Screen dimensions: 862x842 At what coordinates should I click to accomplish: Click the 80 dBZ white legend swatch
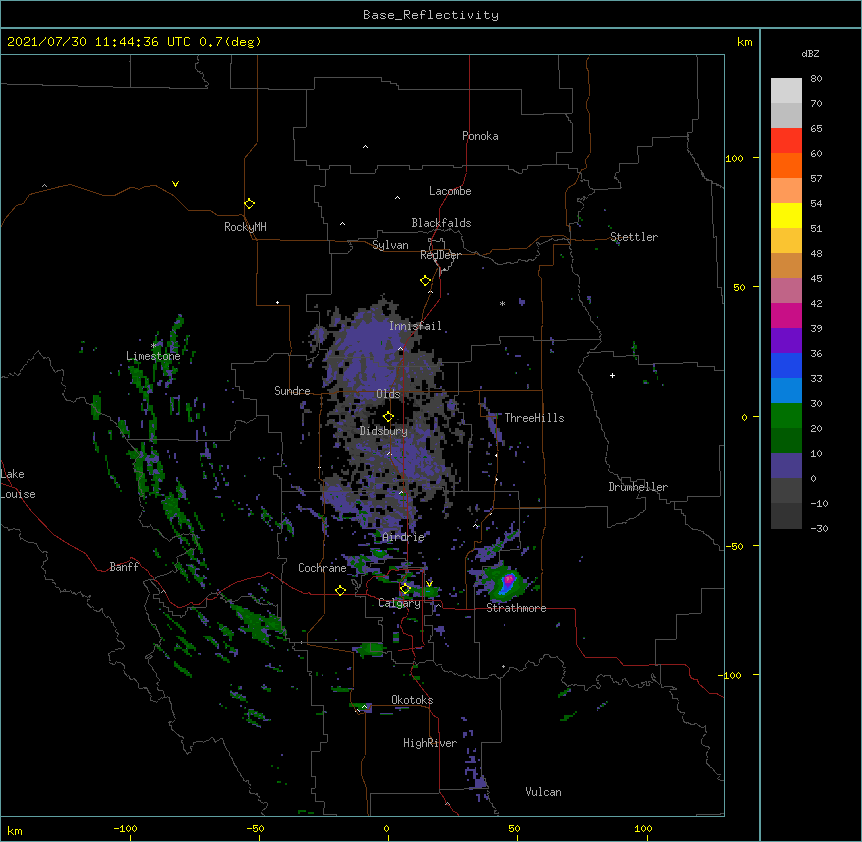(x=786, y=91)
